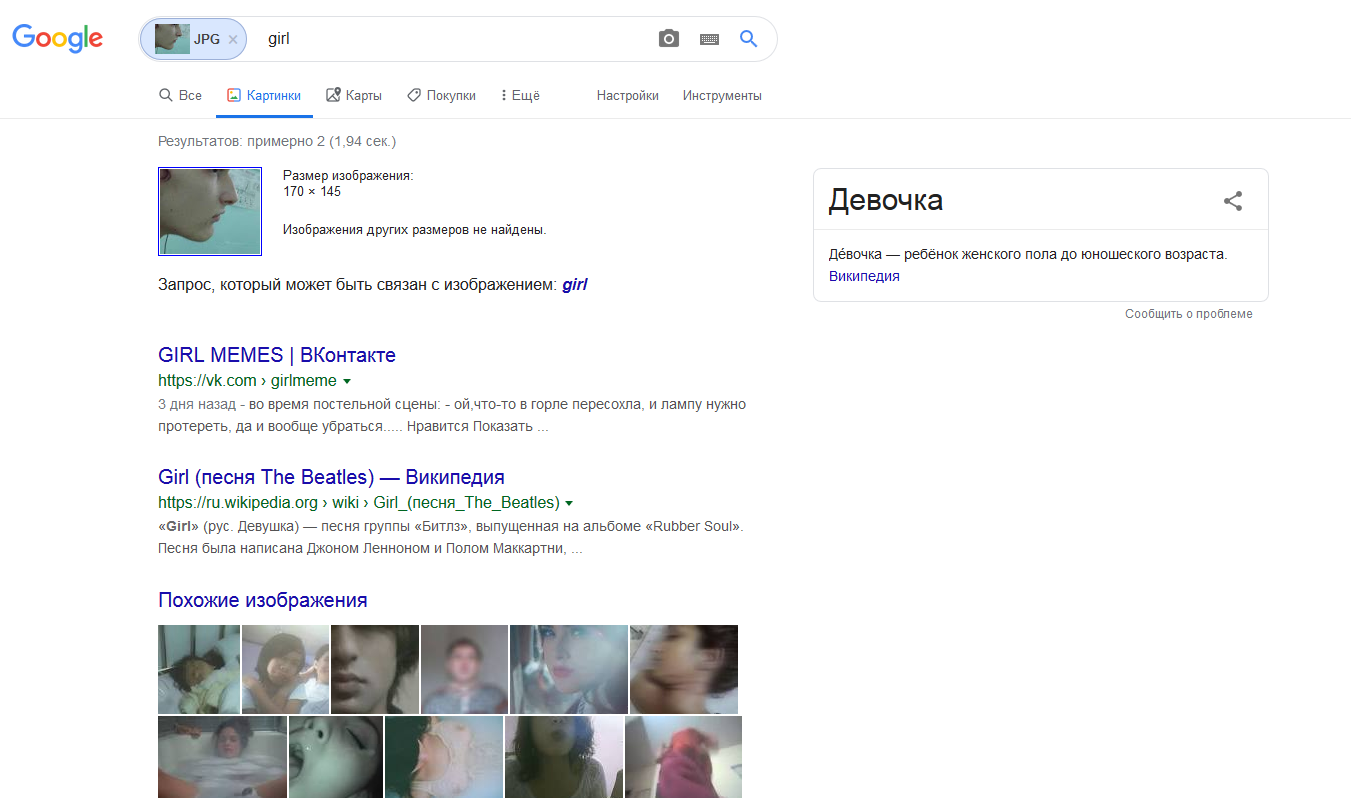The image size is (1351, 798).
Task: Open Настройки menu
Action: pyautogui.click(x=628, y=96)
